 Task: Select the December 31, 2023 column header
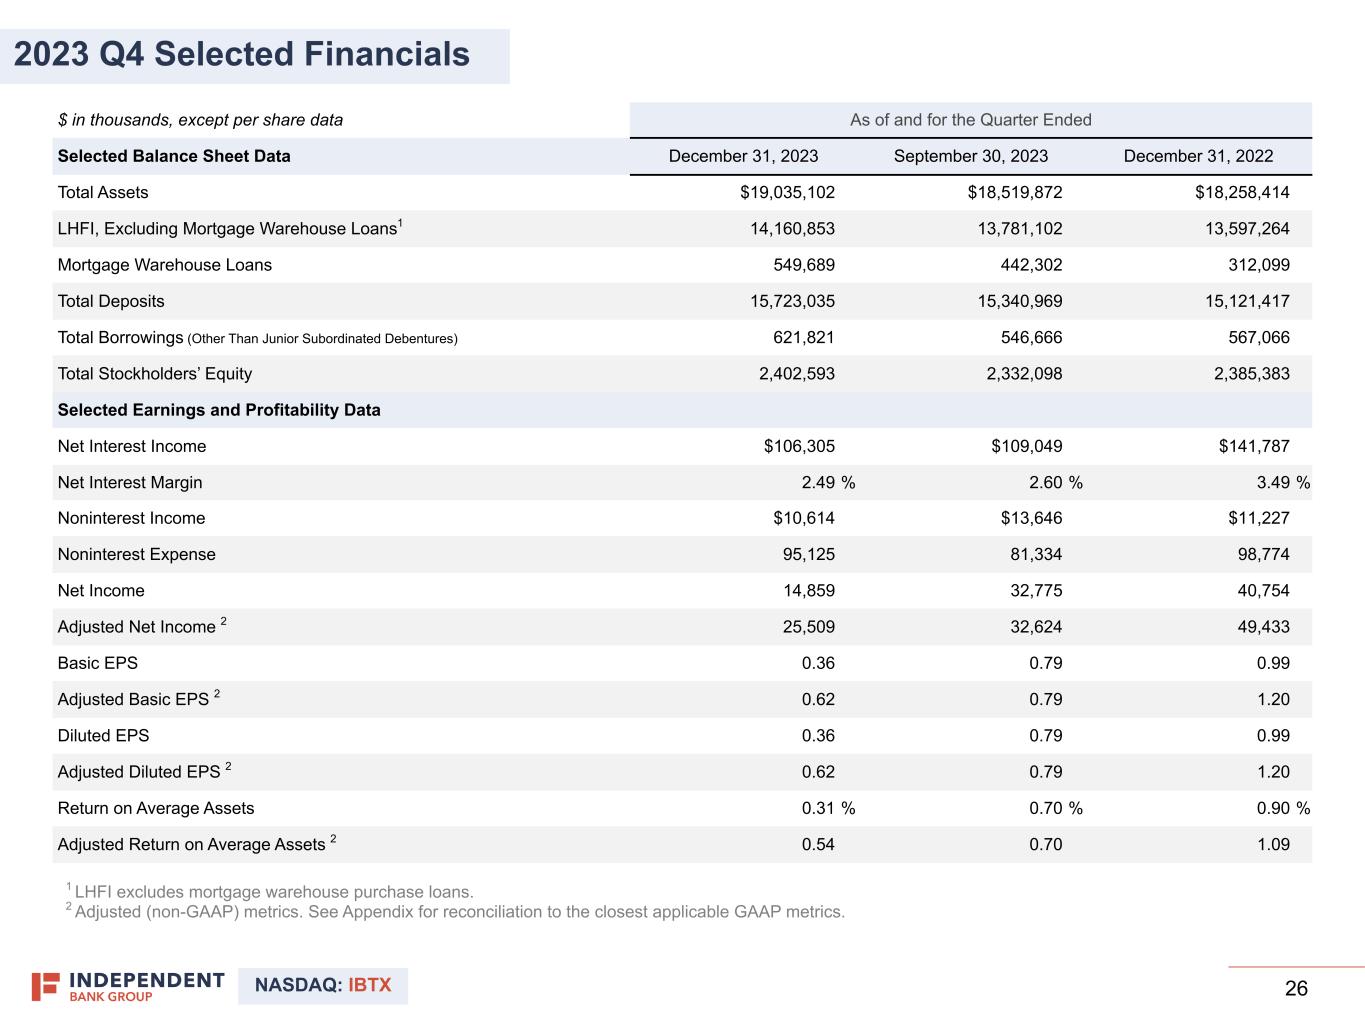(743, 156)
